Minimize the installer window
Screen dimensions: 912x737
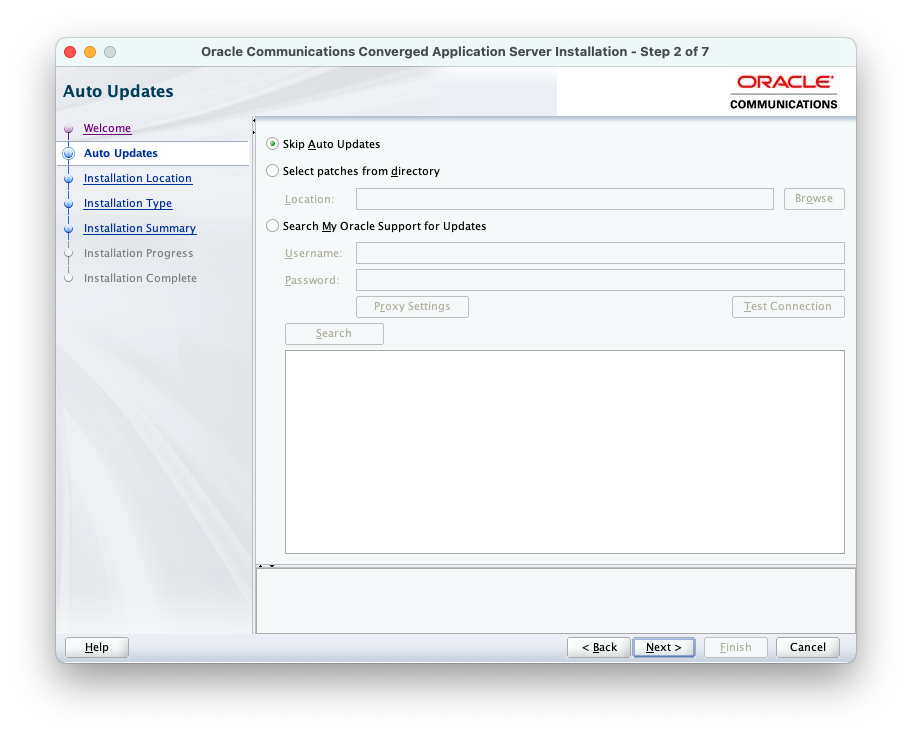pyautogui.click(x=90, y=52)
